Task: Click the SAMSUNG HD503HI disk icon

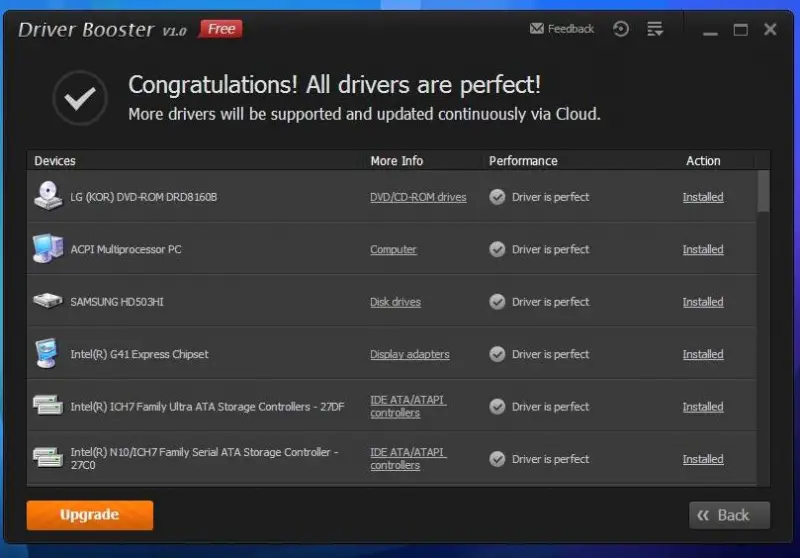Action: pyautogui.click(x=48, y=300)
